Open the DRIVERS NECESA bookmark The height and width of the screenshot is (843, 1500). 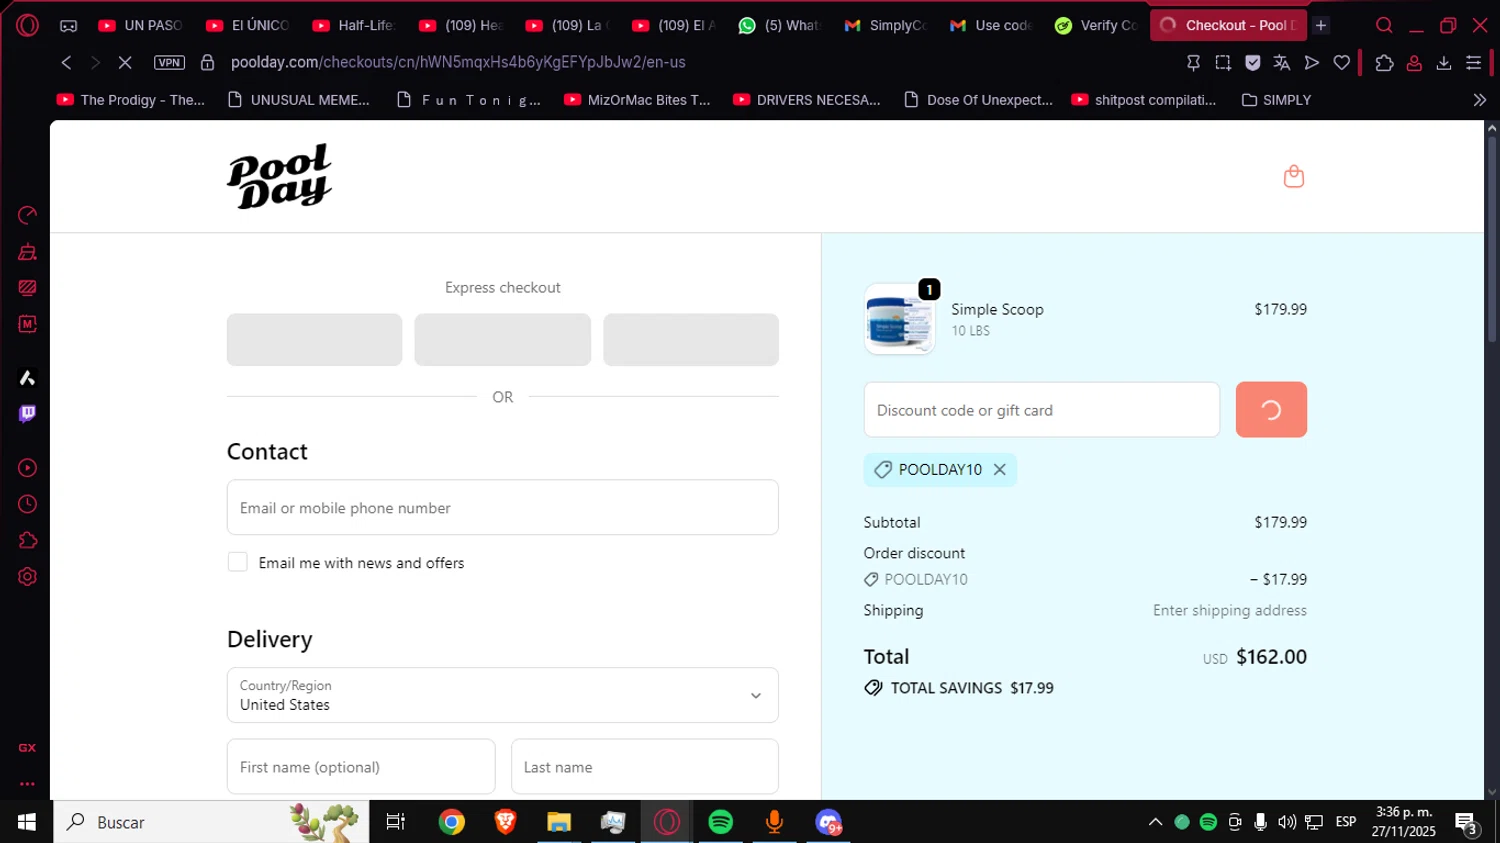click(807, 100)
